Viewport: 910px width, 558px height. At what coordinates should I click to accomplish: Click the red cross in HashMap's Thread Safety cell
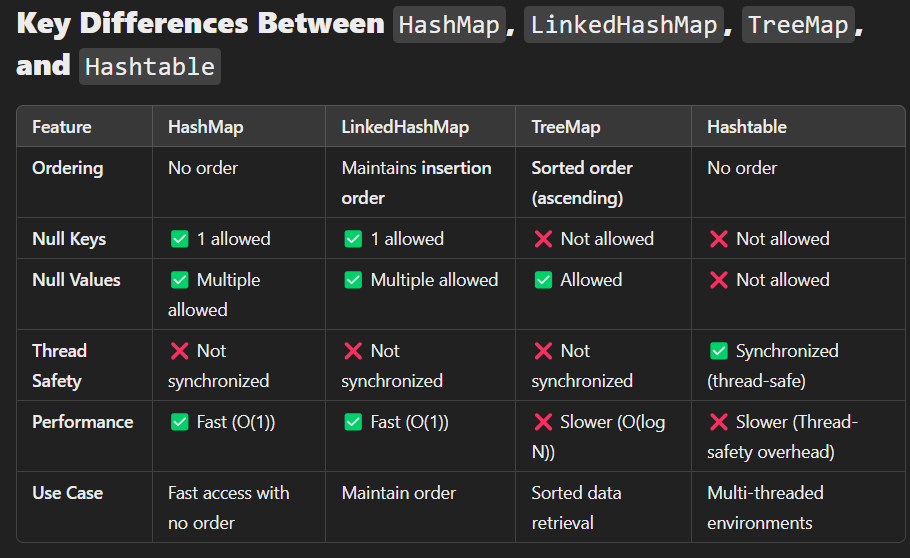[180, 351]
